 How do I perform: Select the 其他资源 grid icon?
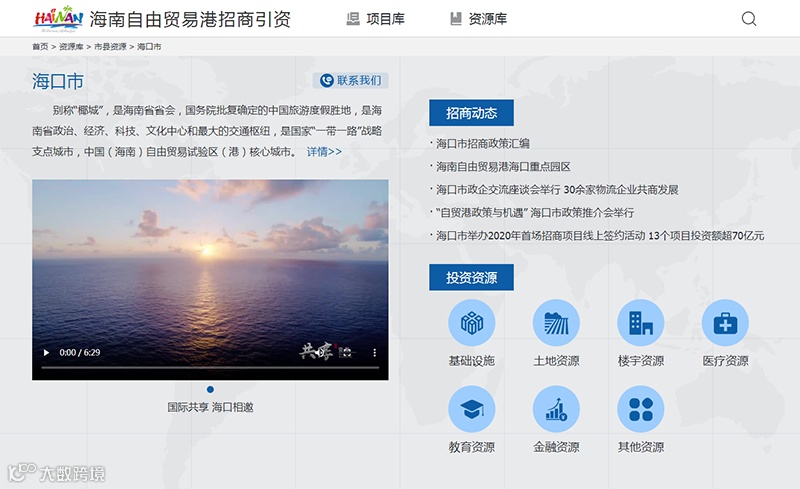point(641,409)
